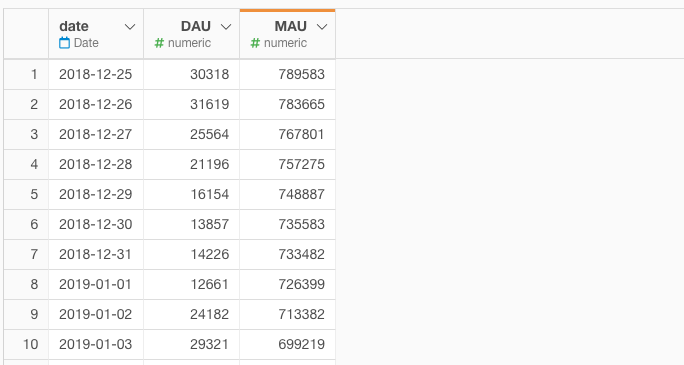Image resolution: width=684 pixels, height=365 pixels.
Task: Select row number 1
Action: (x=34, y=75)
